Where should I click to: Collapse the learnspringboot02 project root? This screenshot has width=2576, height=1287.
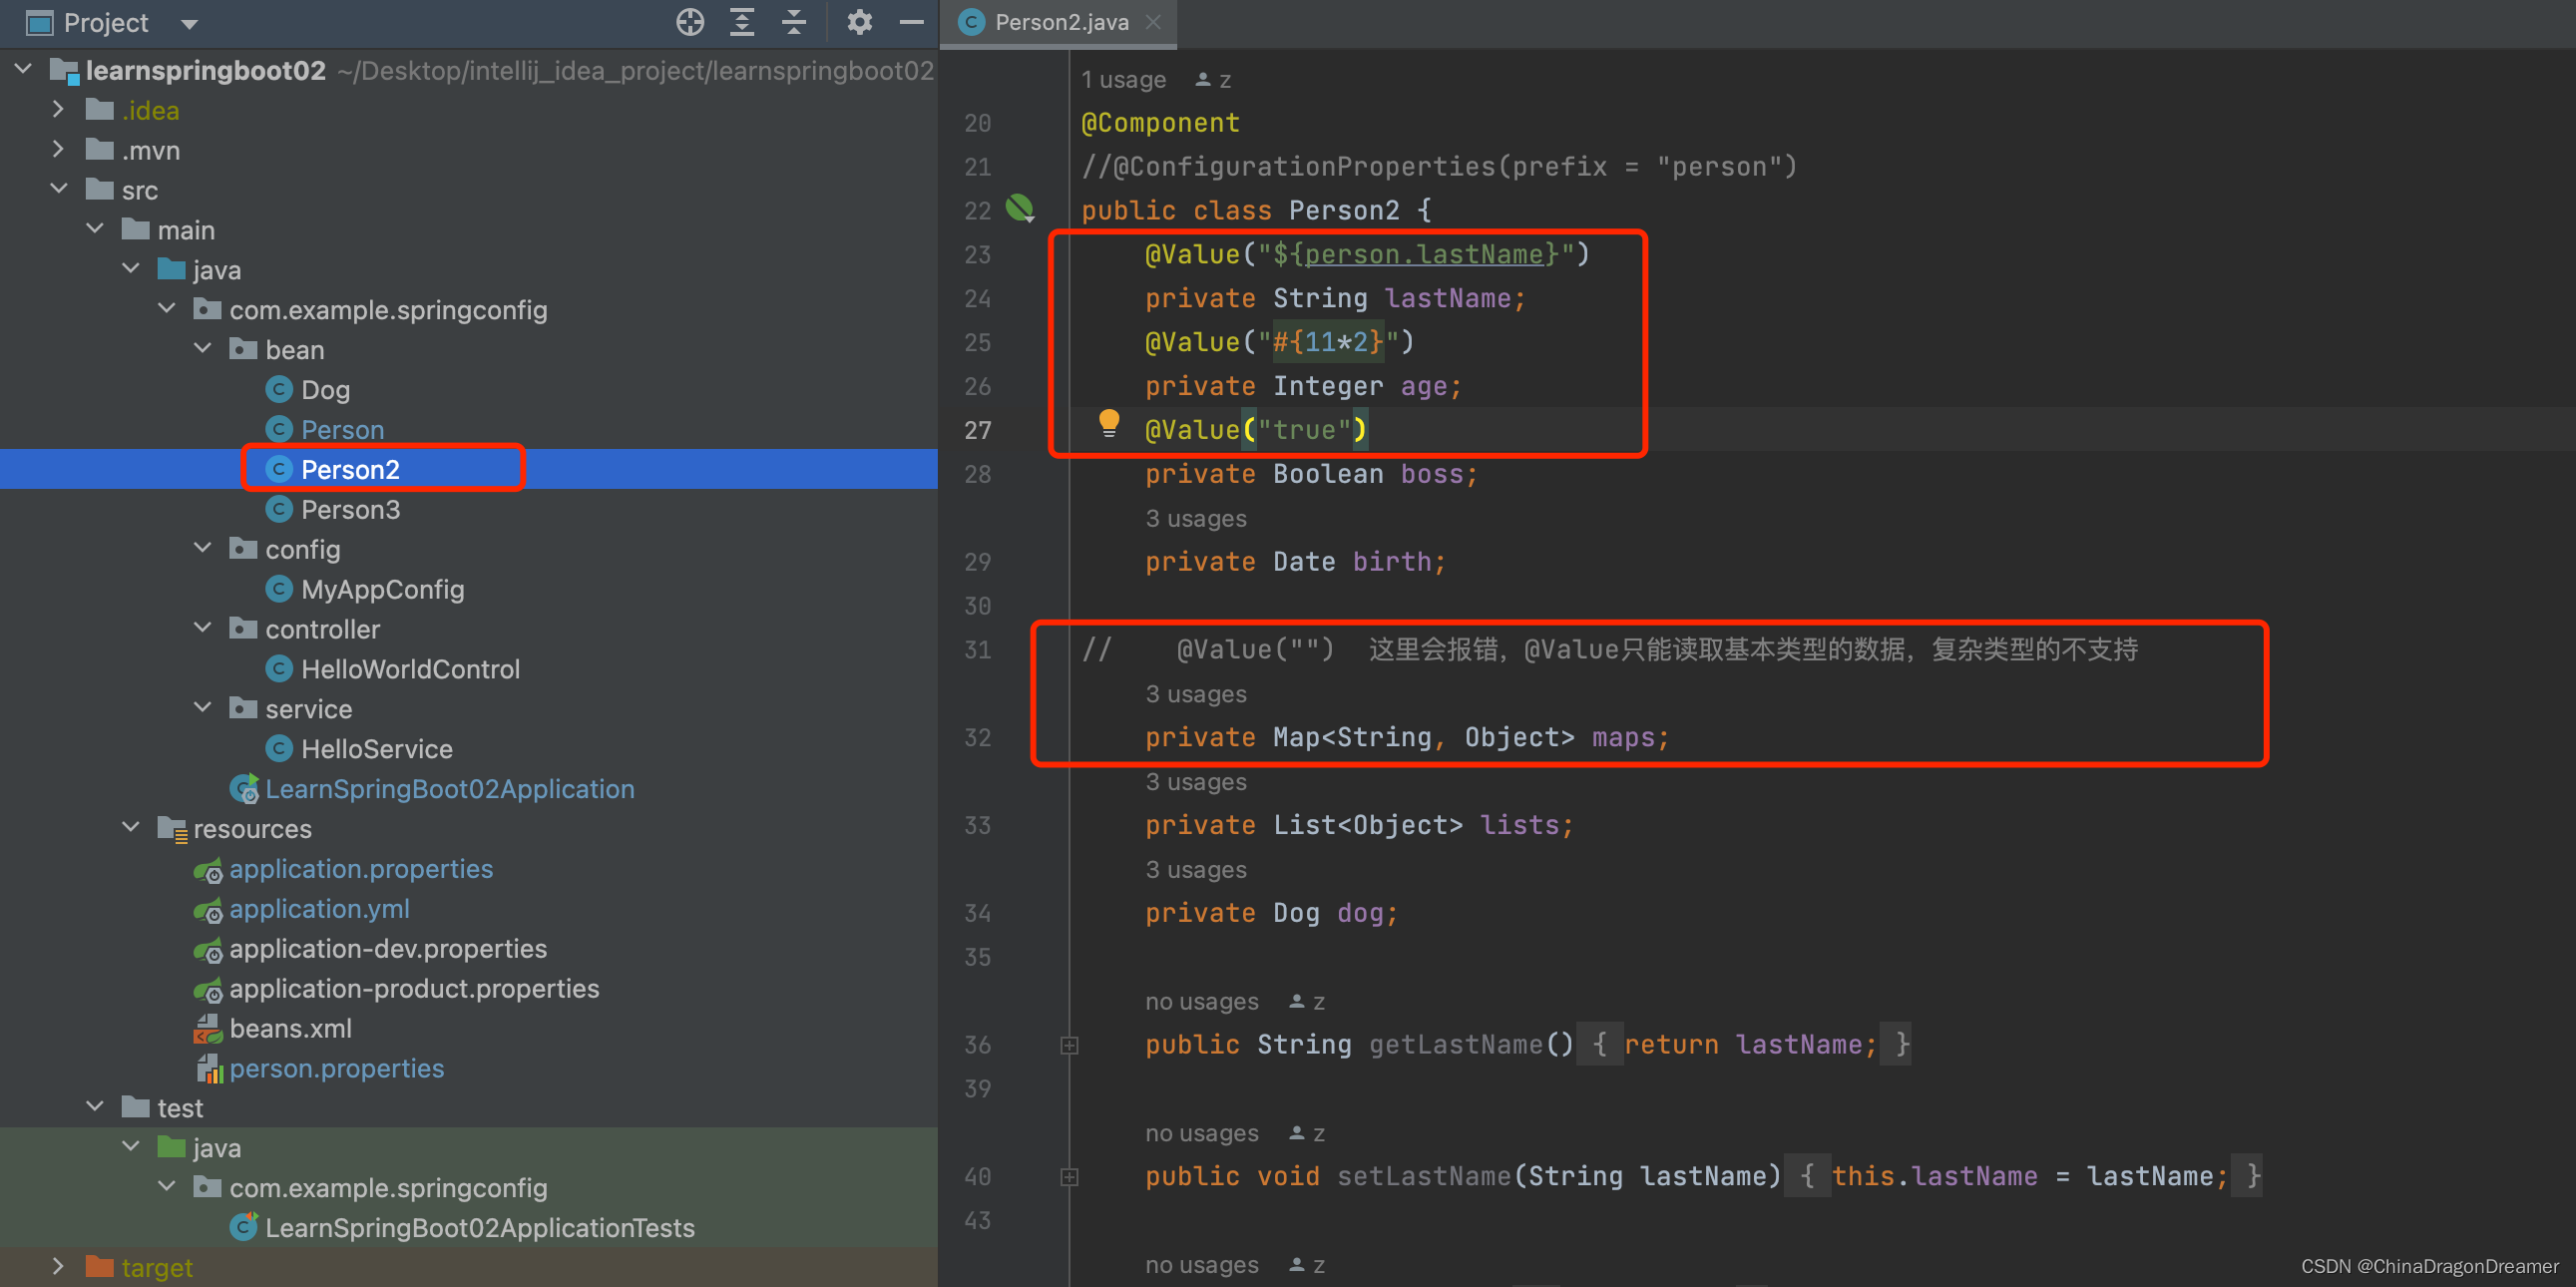pos(23,69)
